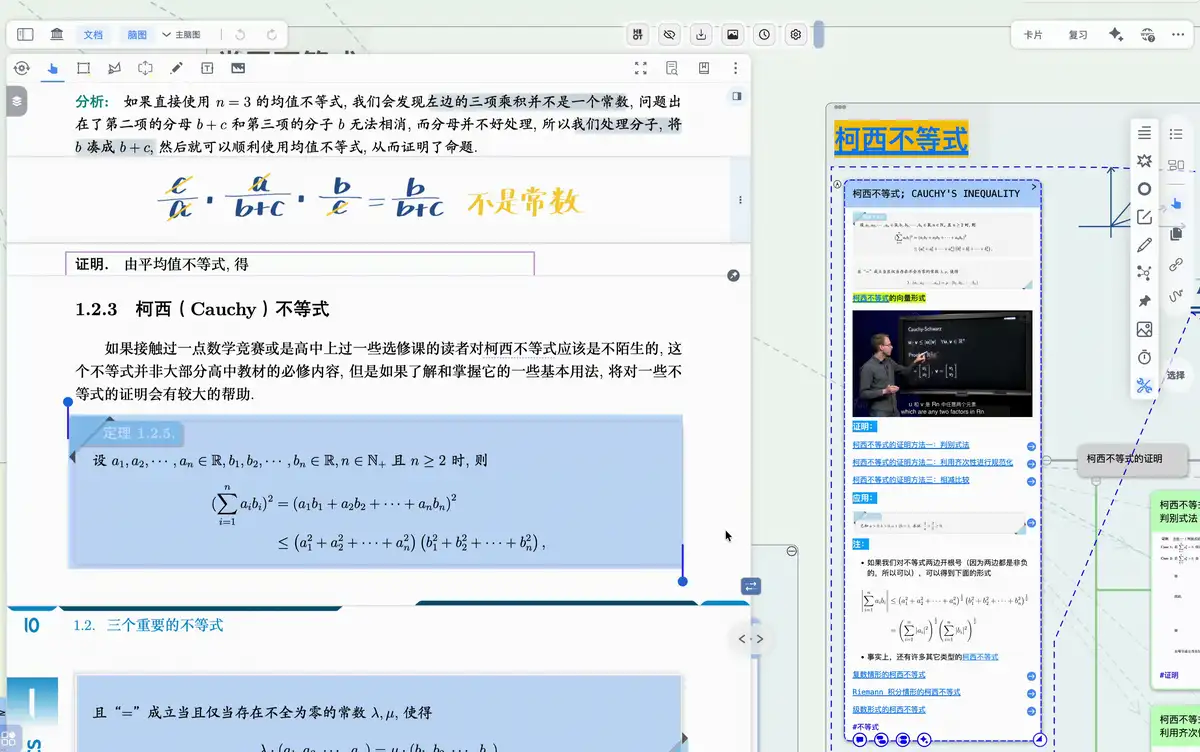Open link 柯西不等式的证明方法一：判别式法
Image resolution: width=1200 pixels, height=752 pixels.
[x=911, y=445]
